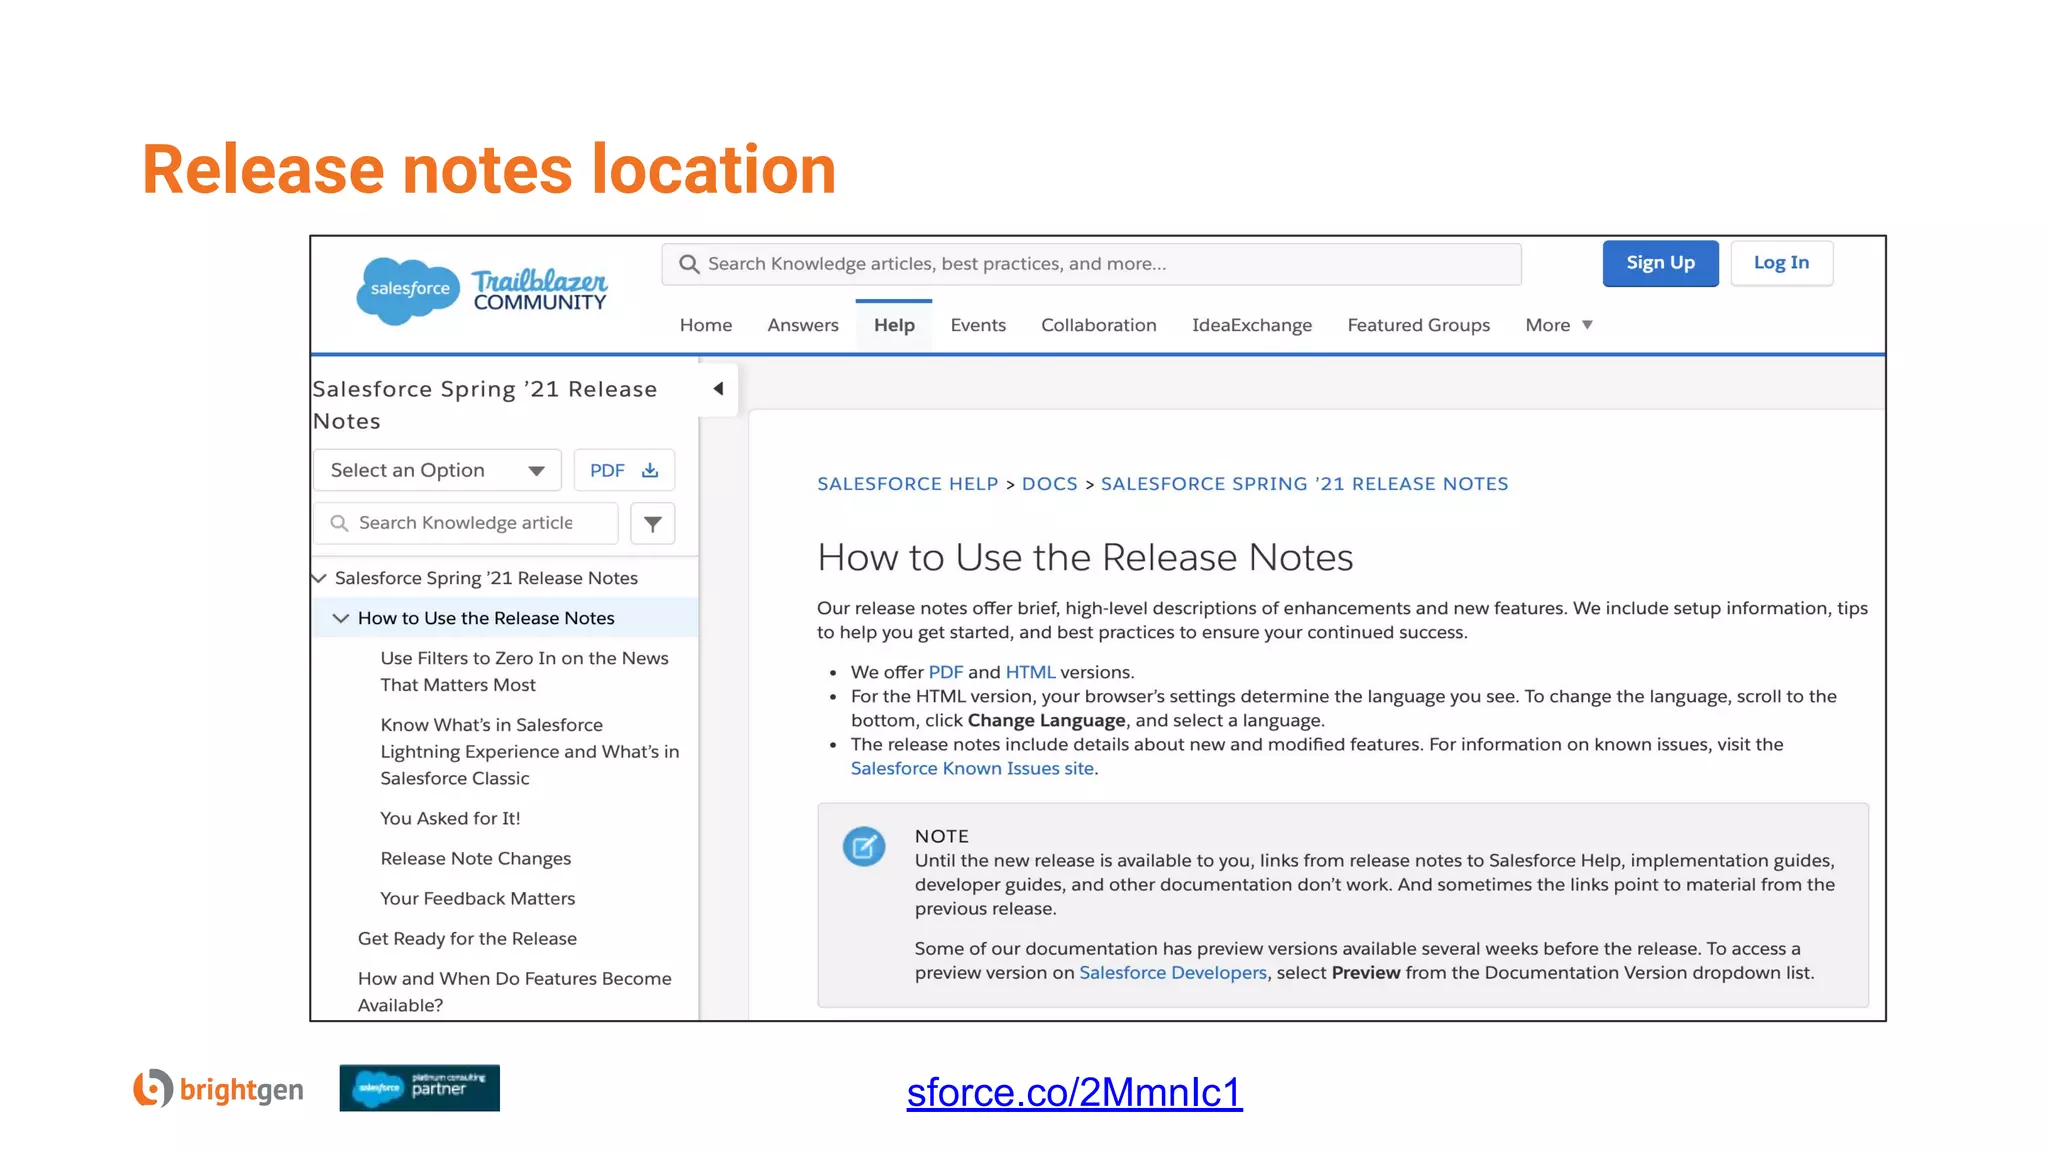Screen dimensions: 2048x1152
Task: Open the Events tab
Action: (x=978, y=325)
